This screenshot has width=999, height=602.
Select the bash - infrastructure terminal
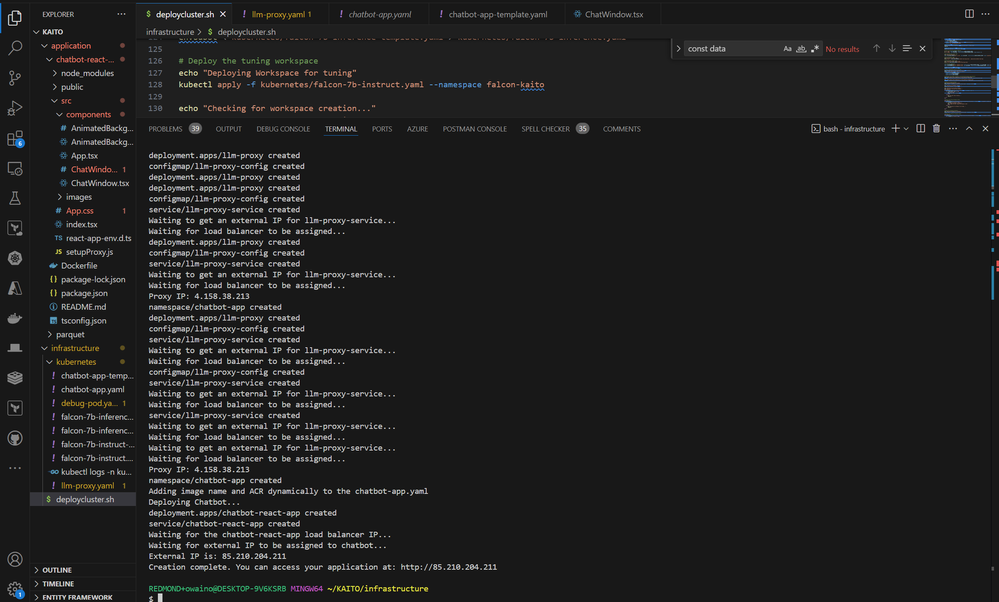pyautogui.click(x=847, y=129)
